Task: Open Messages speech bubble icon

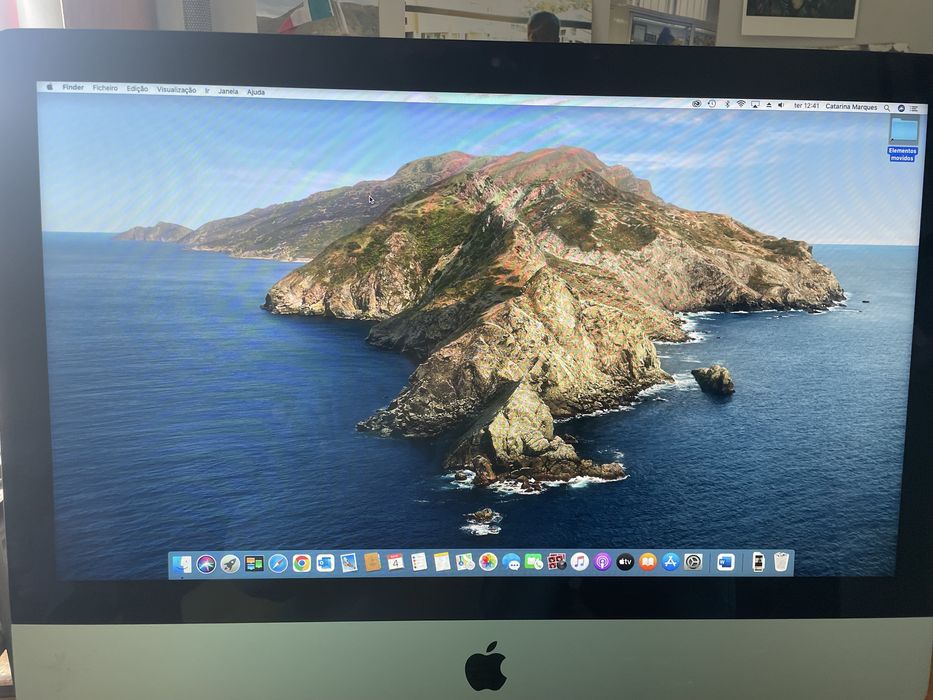Action: (511, 562)
